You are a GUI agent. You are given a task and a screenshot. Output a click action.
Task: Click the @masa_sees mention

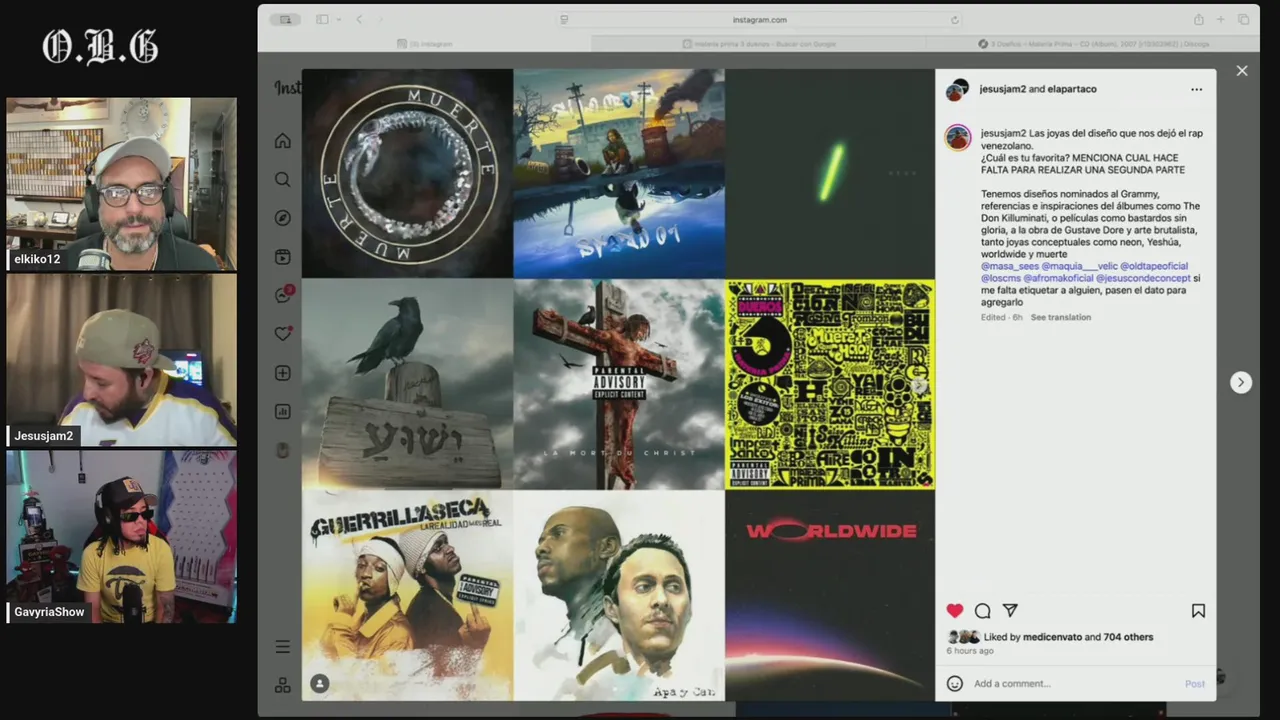click(x=1009, y=266)
